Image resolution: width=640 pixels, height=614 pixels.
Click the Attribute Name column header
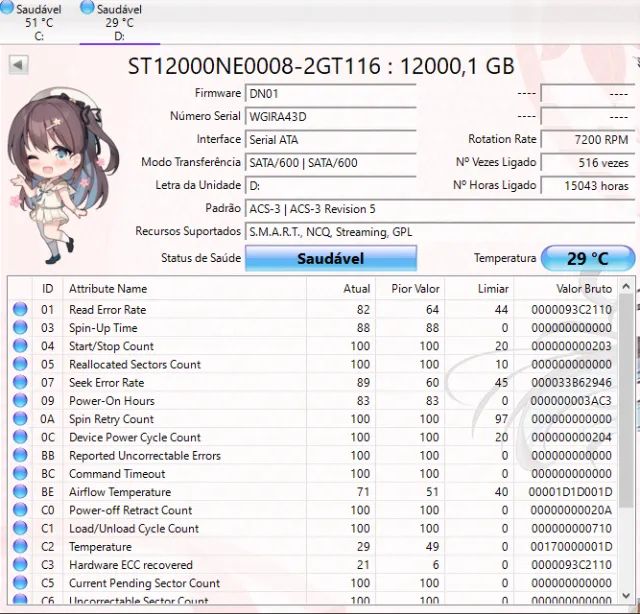[x=184, y=289]
